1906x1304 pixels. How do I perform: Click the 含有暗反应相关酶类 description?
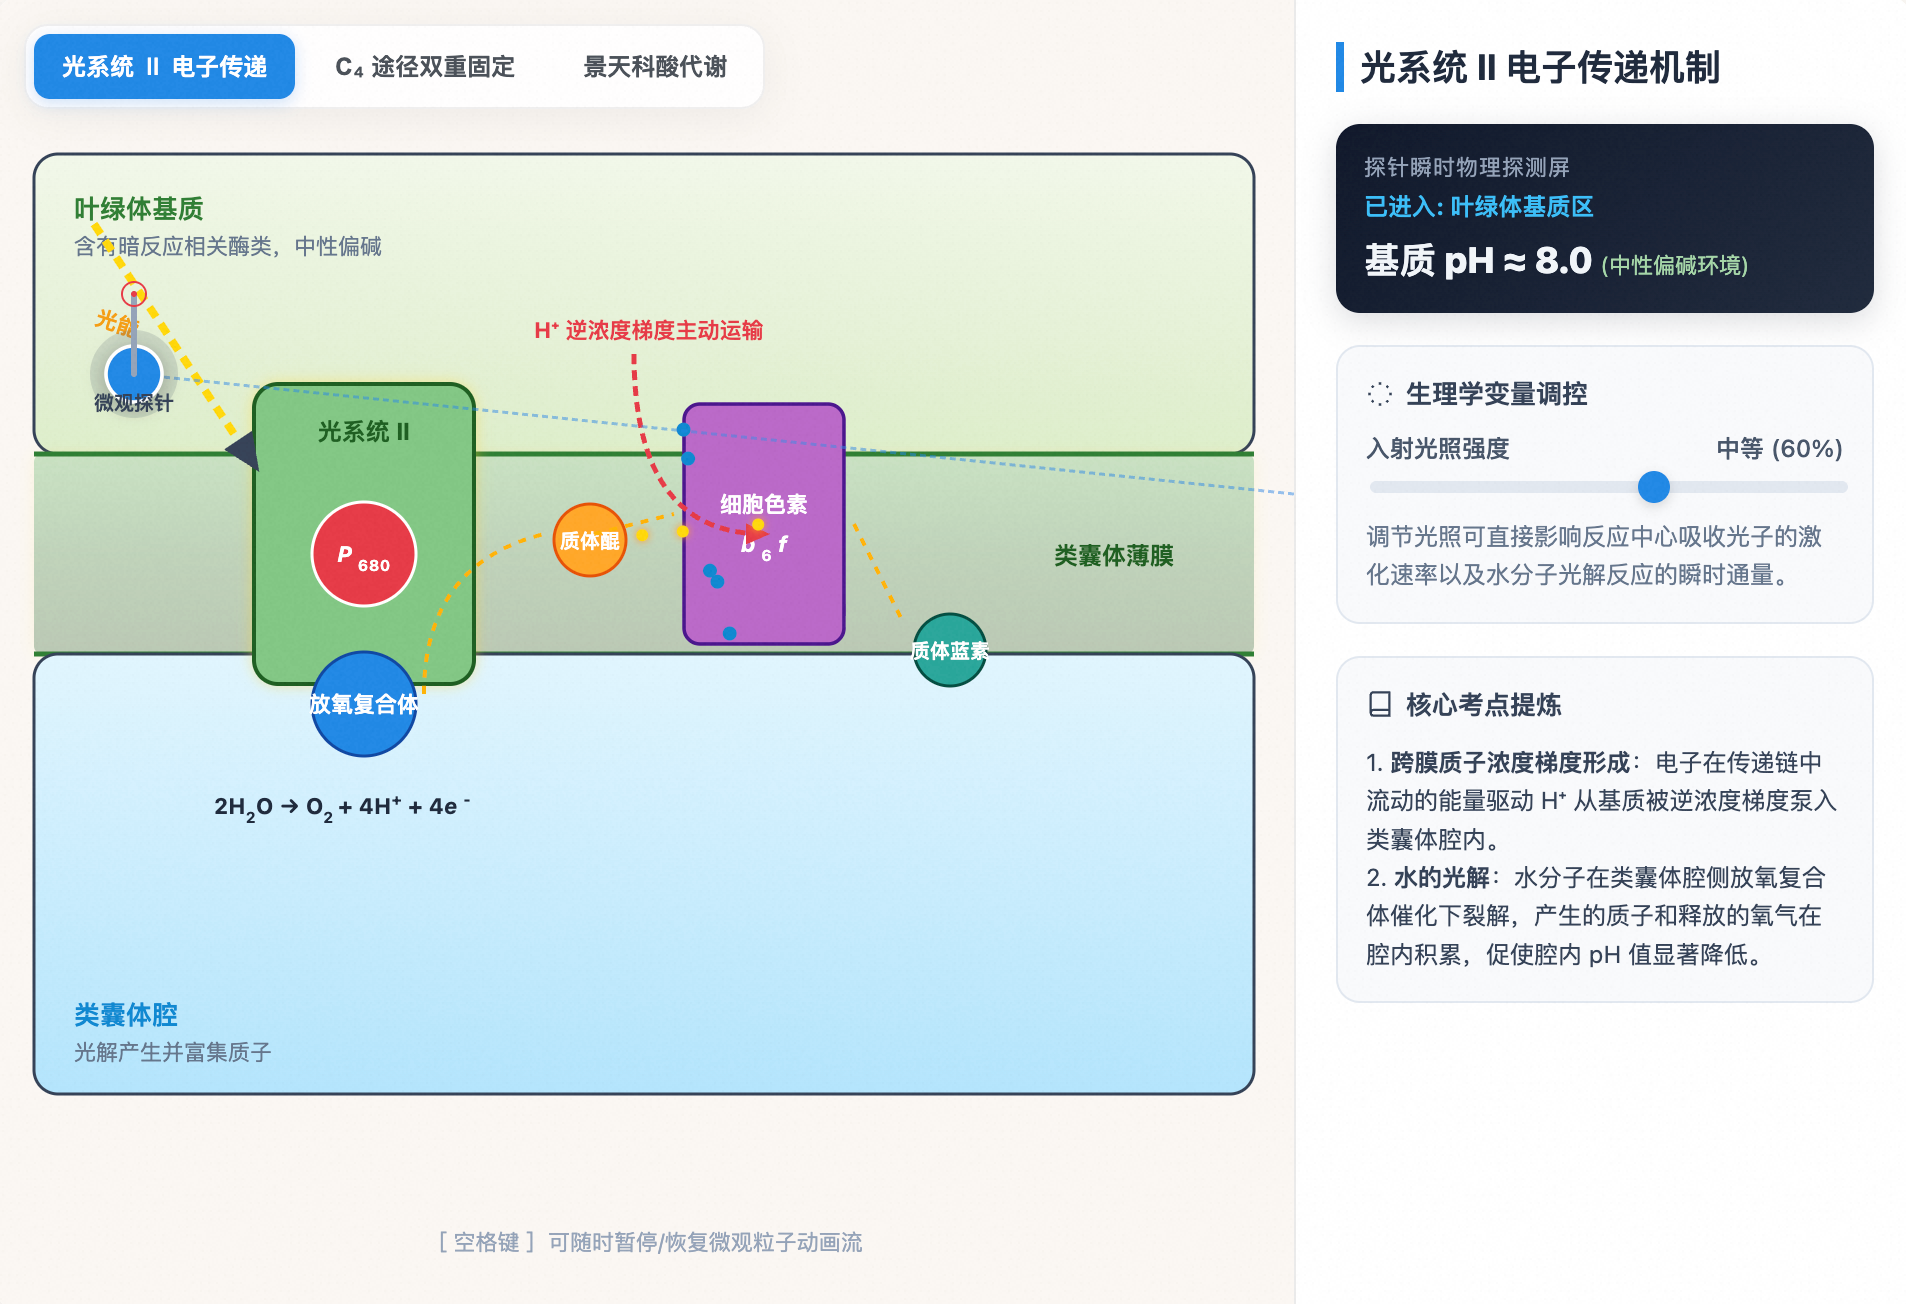point(228,246)
